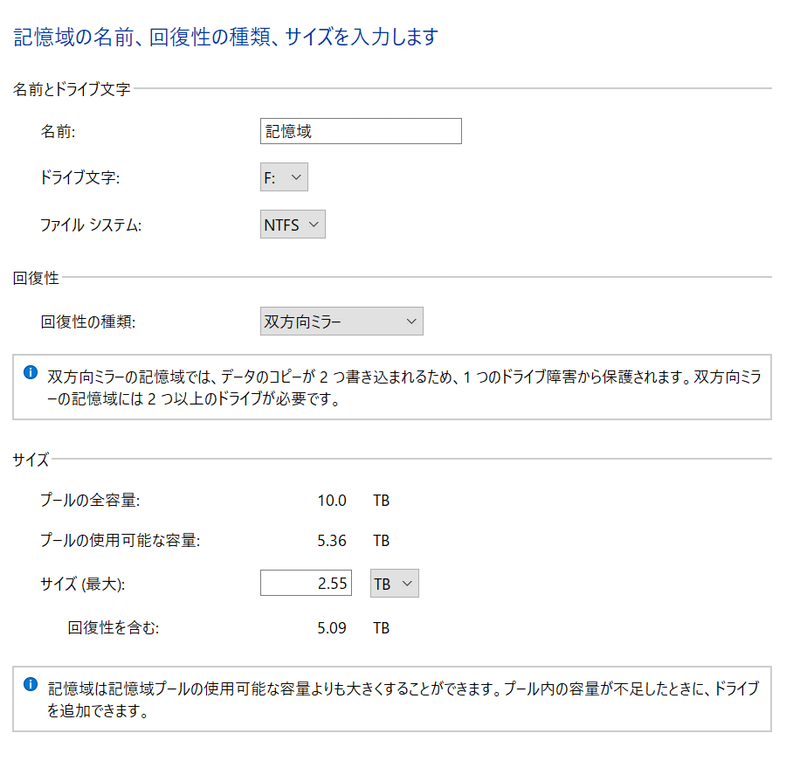Screen dimensions: 800x761
Task: Click the note text about adding drives
Action: (x=403, y=699)
